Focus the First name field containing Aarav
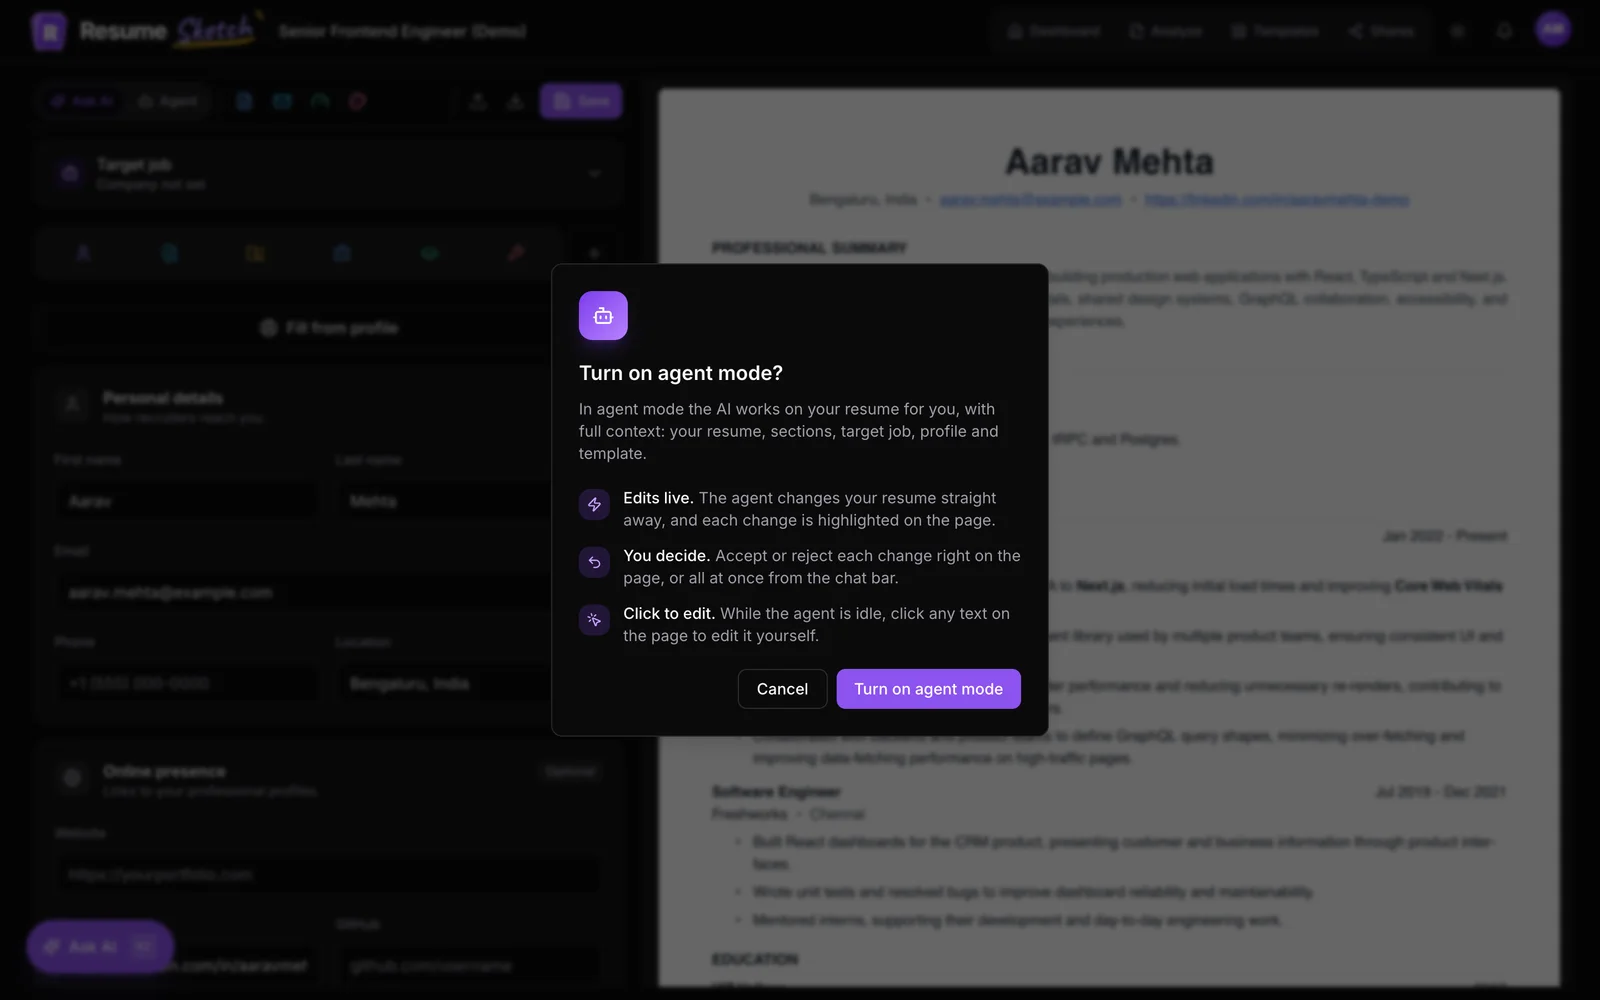The image size is (1600, 1000). 186,501
